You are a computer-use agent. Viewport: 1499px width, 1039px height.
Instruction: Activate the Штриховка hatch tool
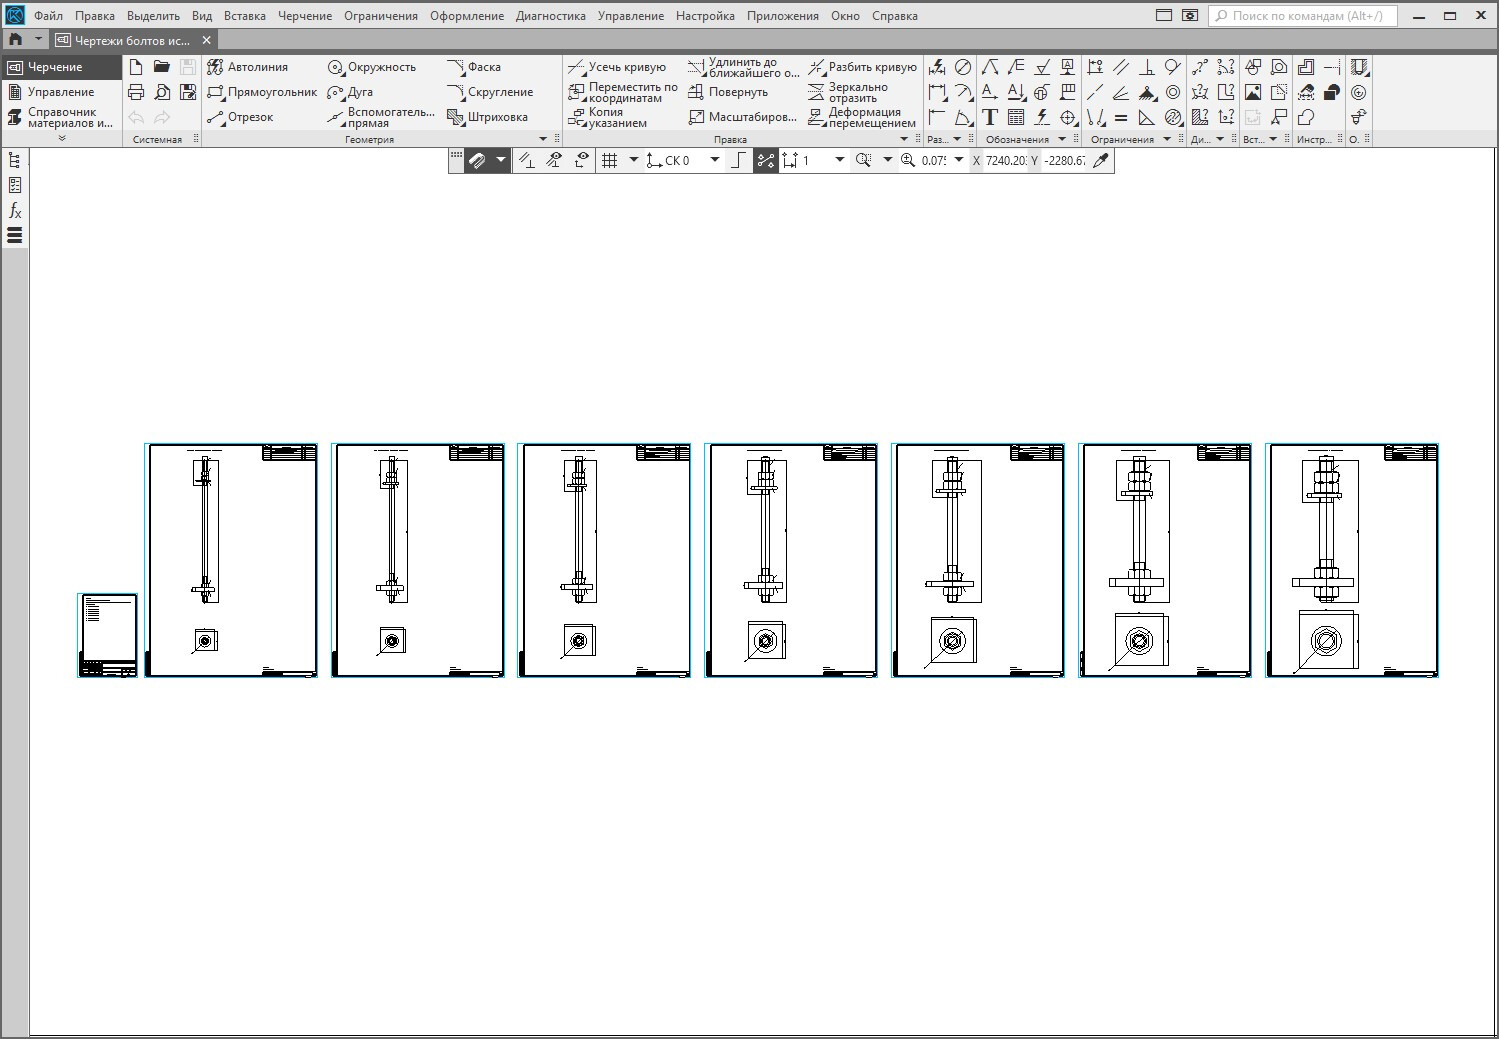[x=487, y=117]
